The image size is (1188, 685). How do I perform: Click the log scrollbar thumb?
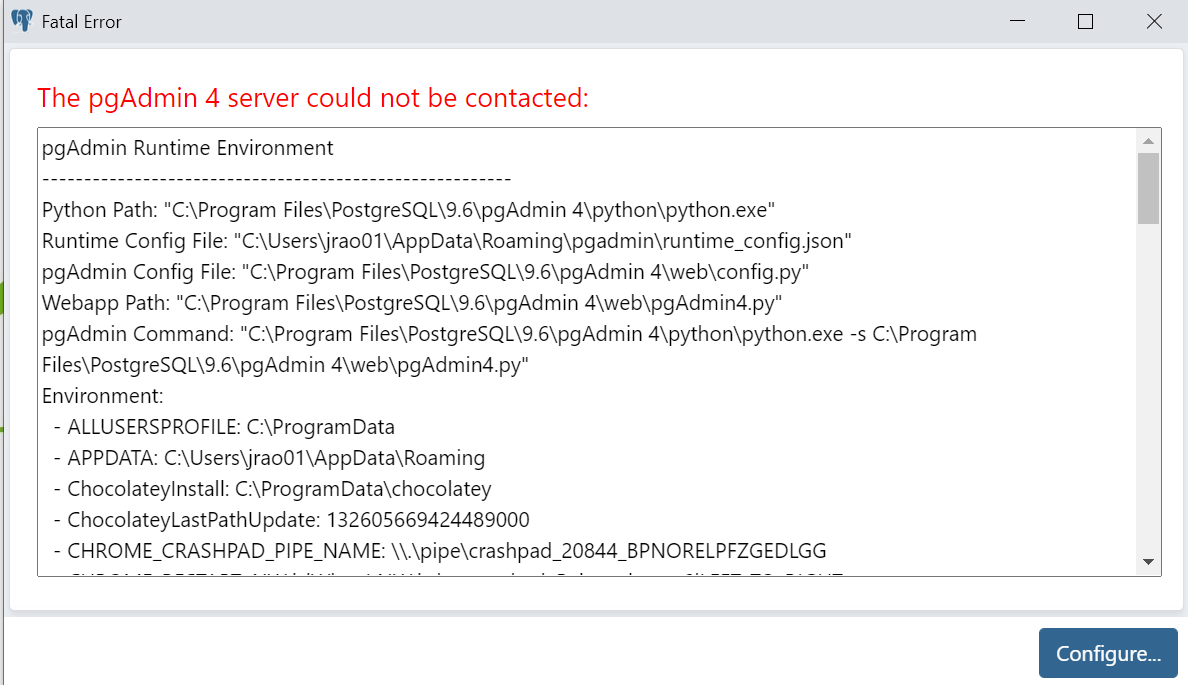pos(1149,188)
